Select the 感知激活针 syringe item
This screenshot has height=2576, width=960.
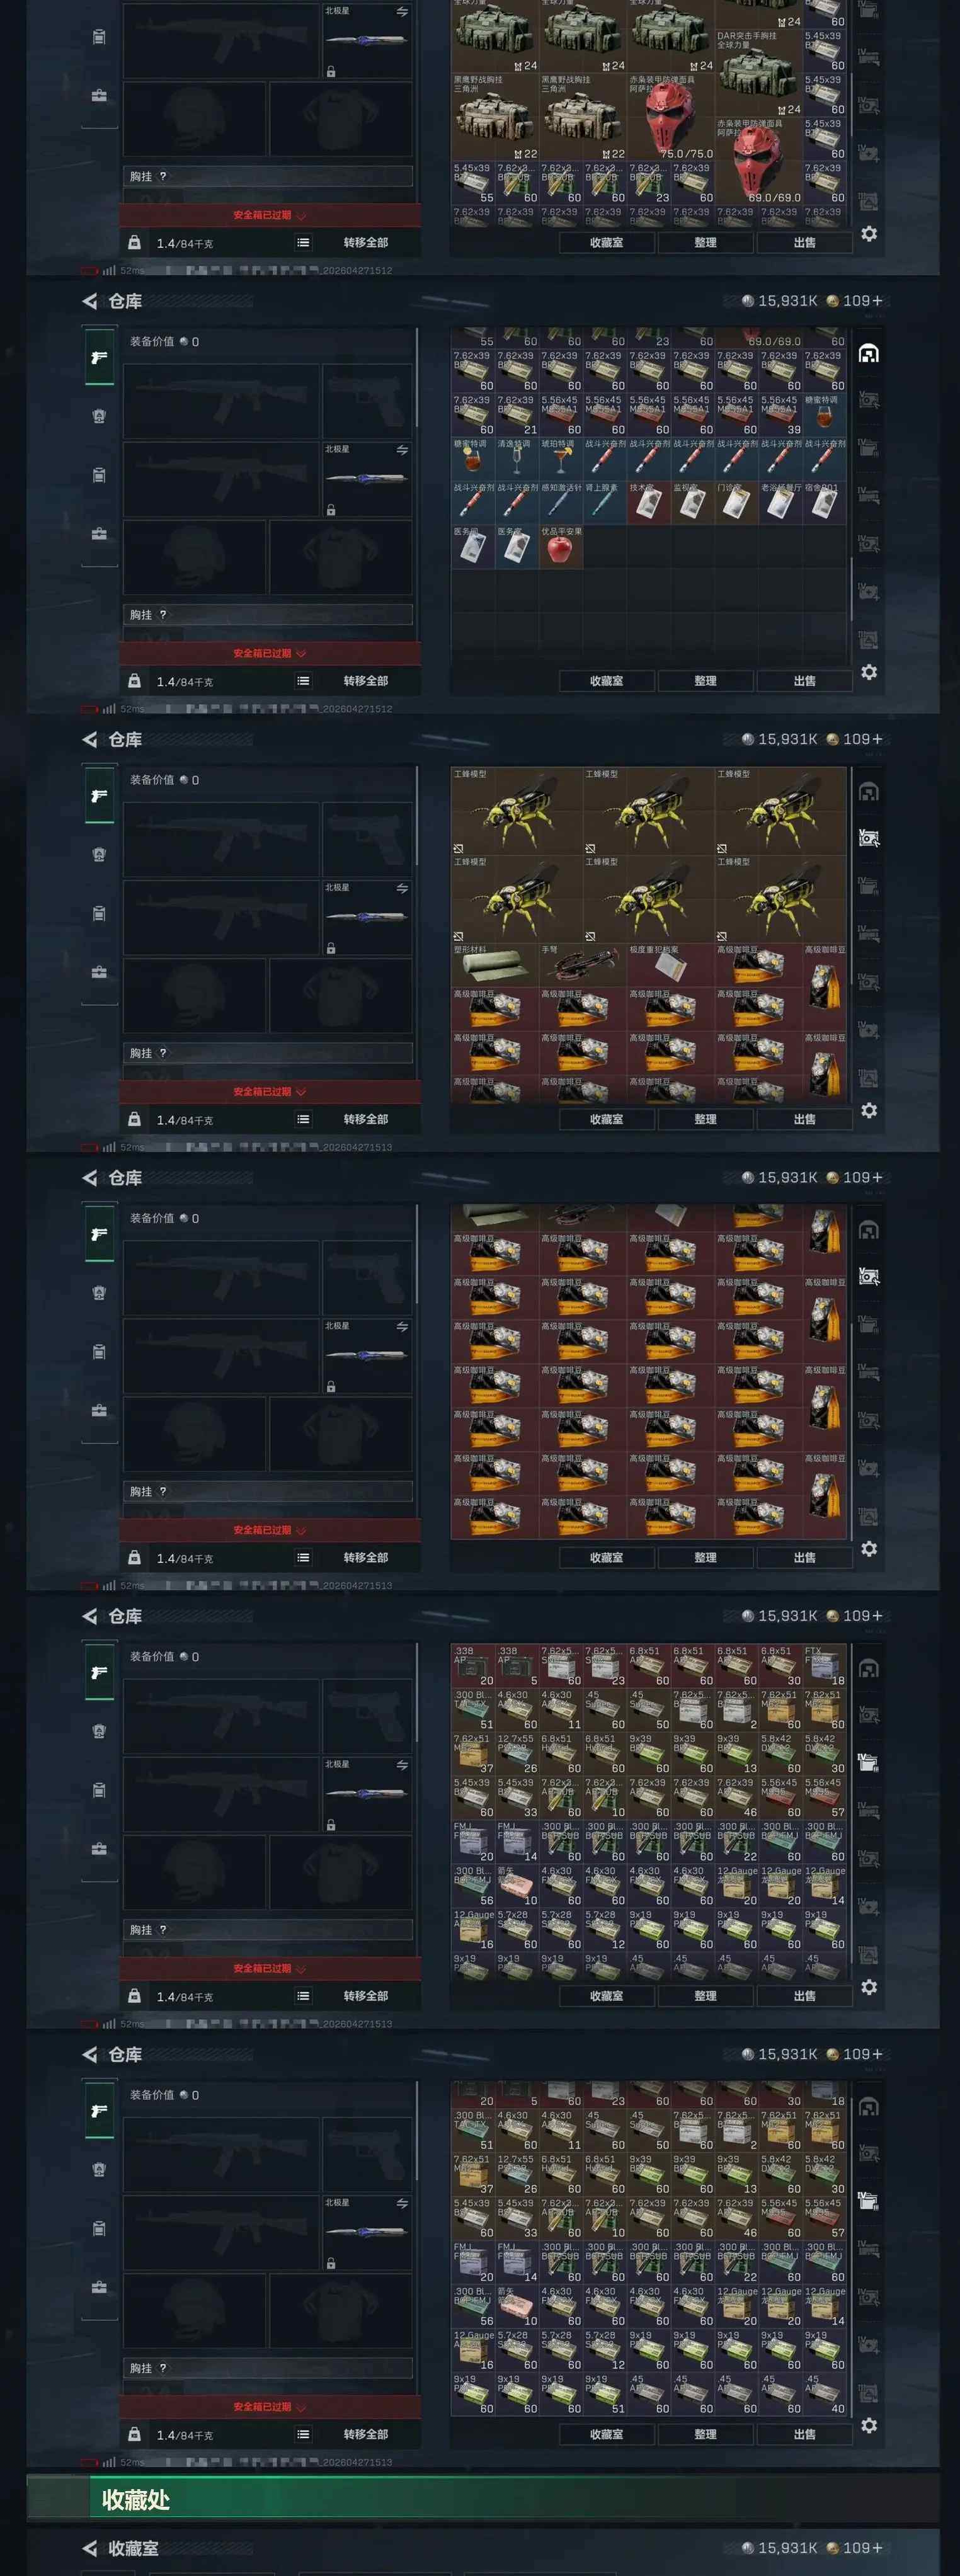(561, 503)
